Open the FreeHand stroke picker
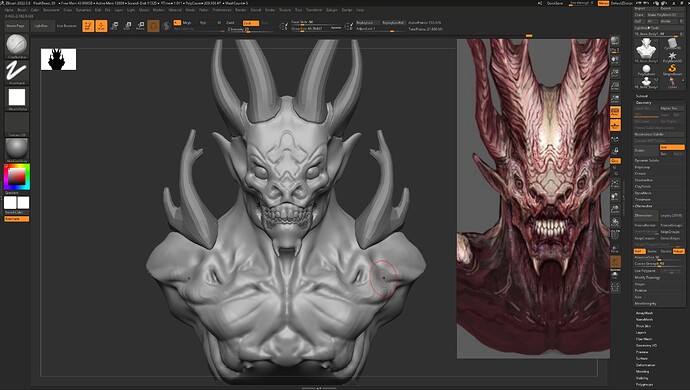 click(x=17, y=72)
